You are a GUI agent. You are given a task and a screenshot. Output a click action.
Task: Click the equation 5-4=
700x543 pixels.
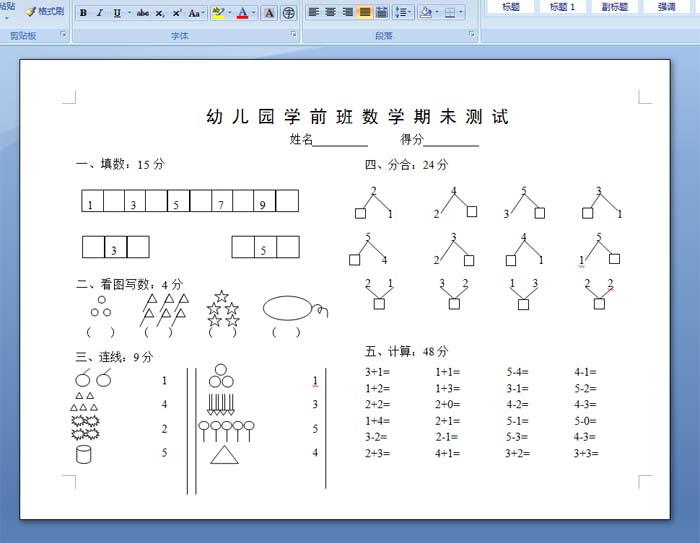tap(517, 372)
